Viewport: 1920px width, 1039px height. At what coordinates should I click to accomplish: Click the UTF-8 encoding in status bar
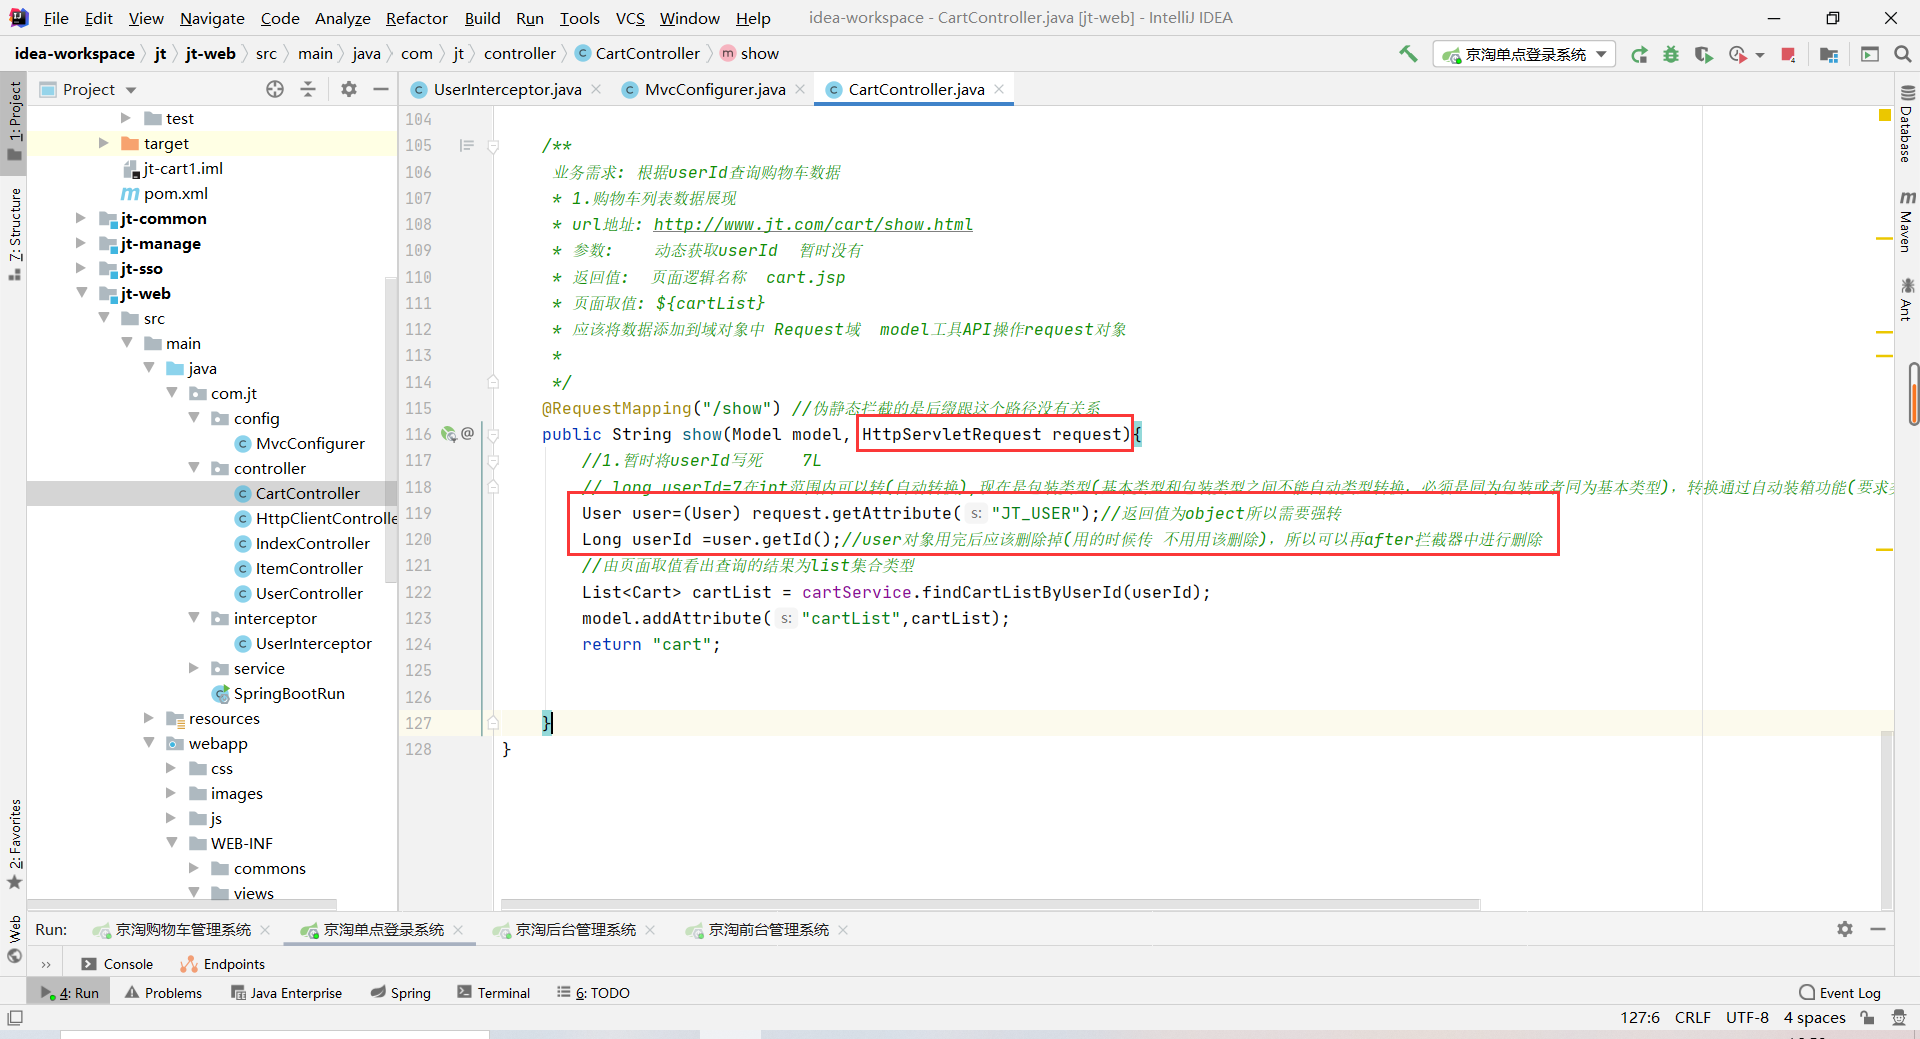[x=1747, y=1018]
